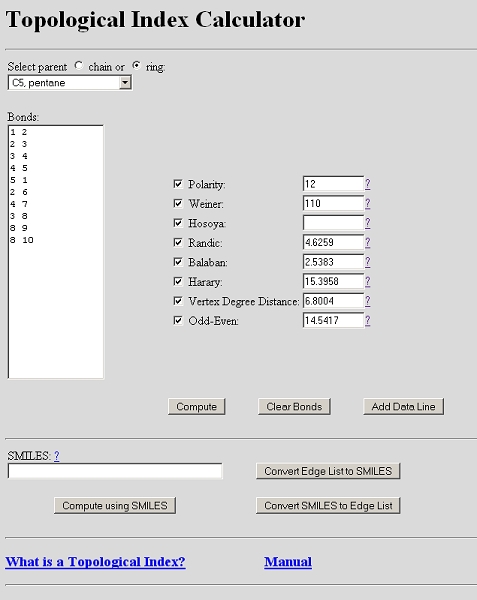Click Convert SMILES to Edge List button
Viewport: 477px width, 600px height.
coord(328,506)
